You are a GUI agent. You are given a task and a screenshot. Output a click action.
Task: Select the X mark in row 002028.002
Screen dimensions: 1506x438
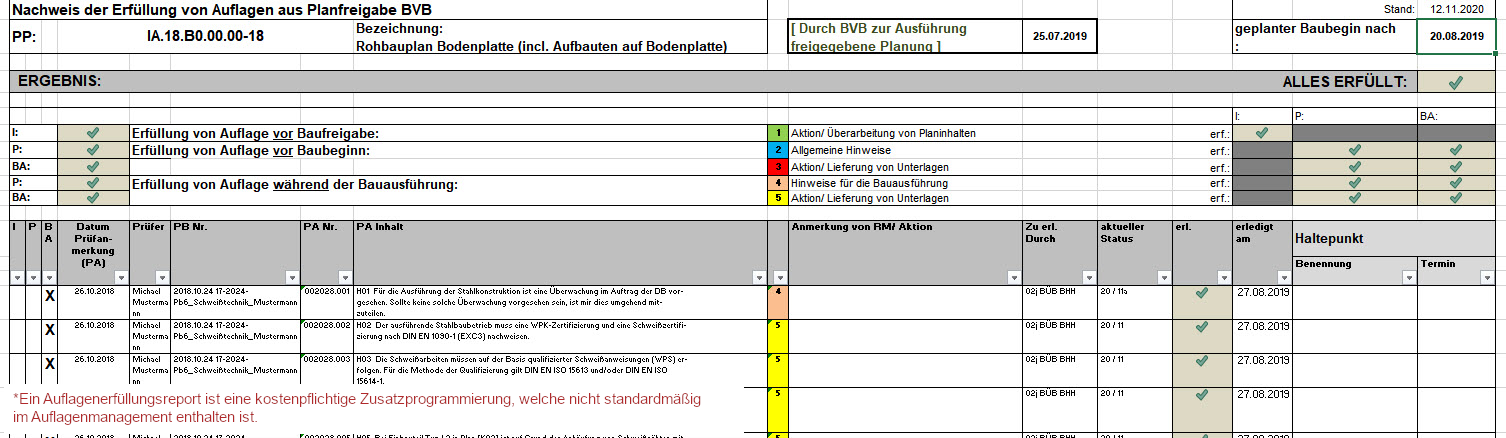coord(49,330)
